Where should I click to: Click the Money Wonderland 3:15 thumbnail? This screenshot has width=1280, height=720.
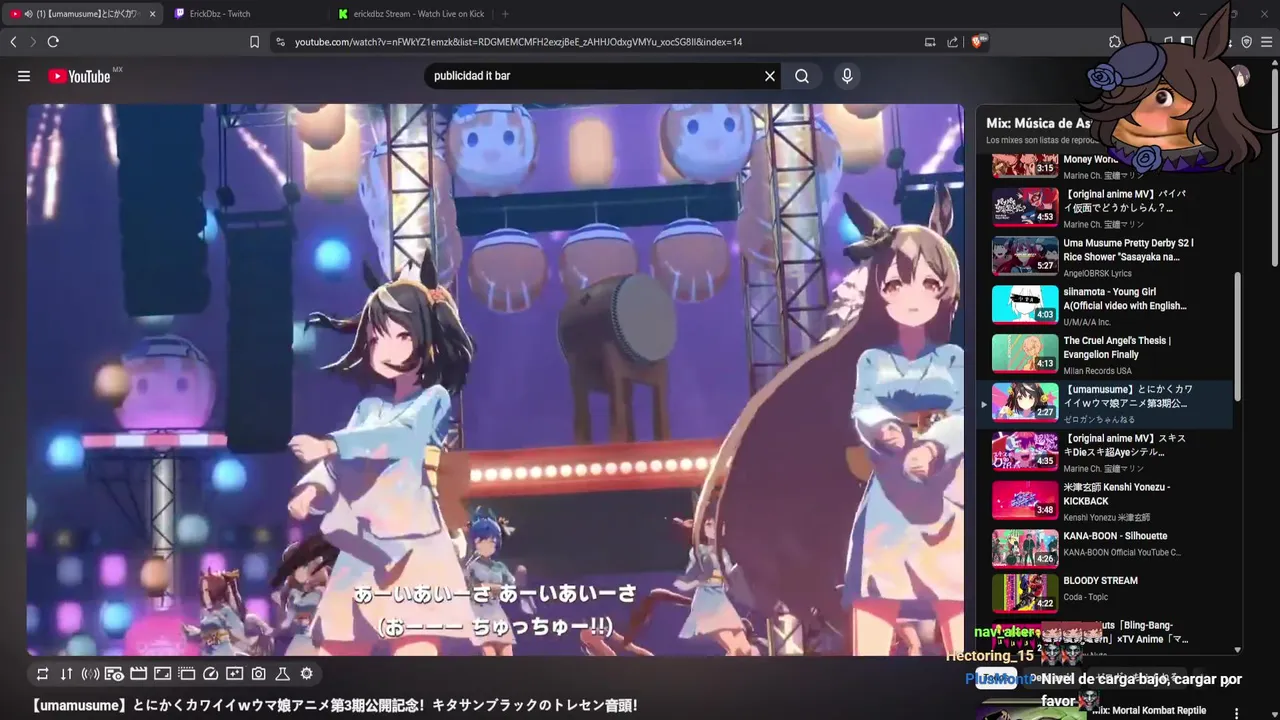1025,164
